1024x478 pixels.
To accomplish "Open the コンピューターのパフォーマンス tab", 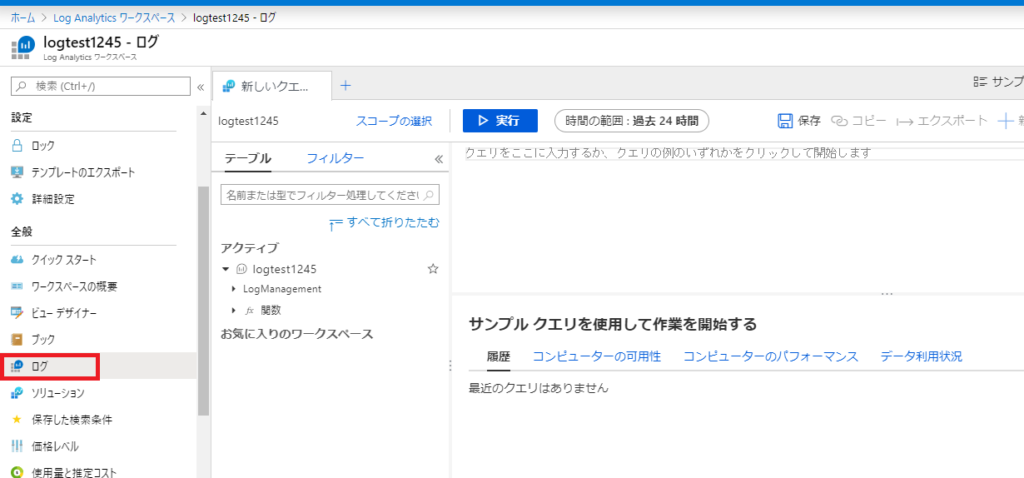I will (771, 357).
